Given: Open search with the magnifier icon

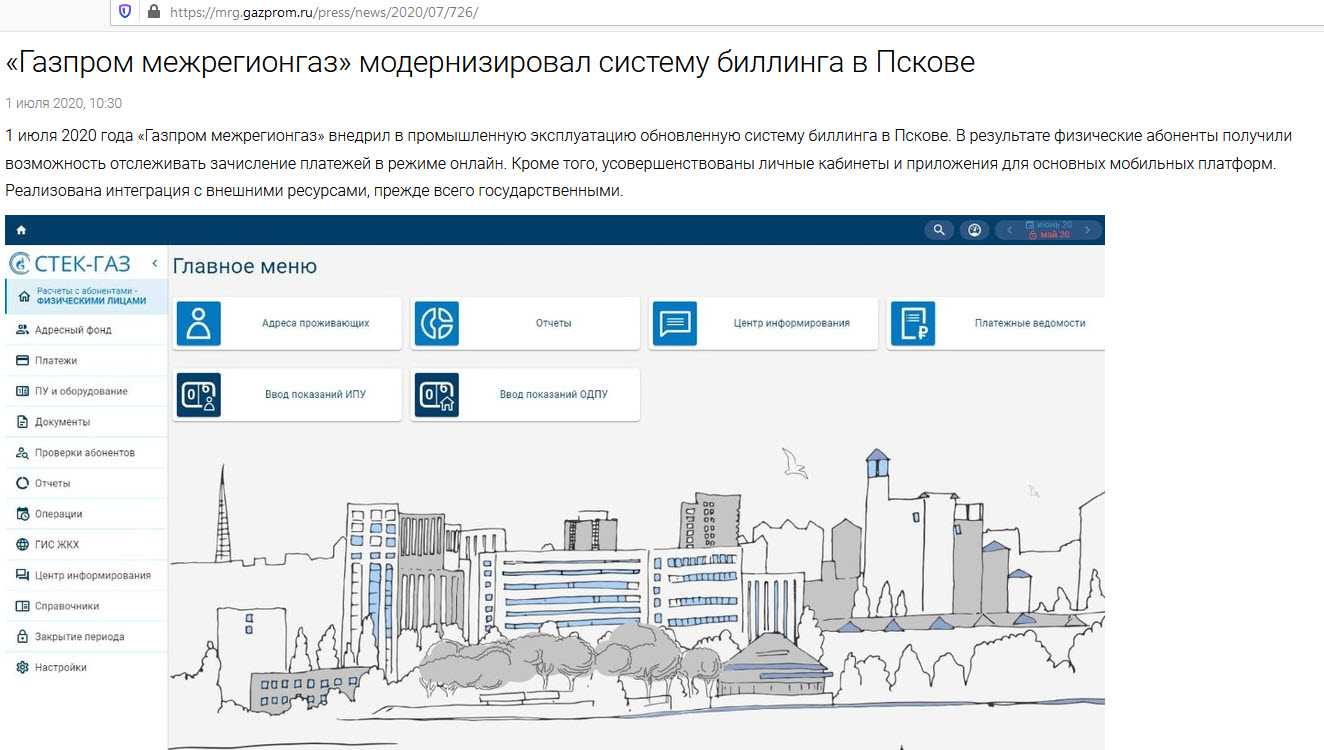Looking at the screenshot, I should click(x=939, y=230).
